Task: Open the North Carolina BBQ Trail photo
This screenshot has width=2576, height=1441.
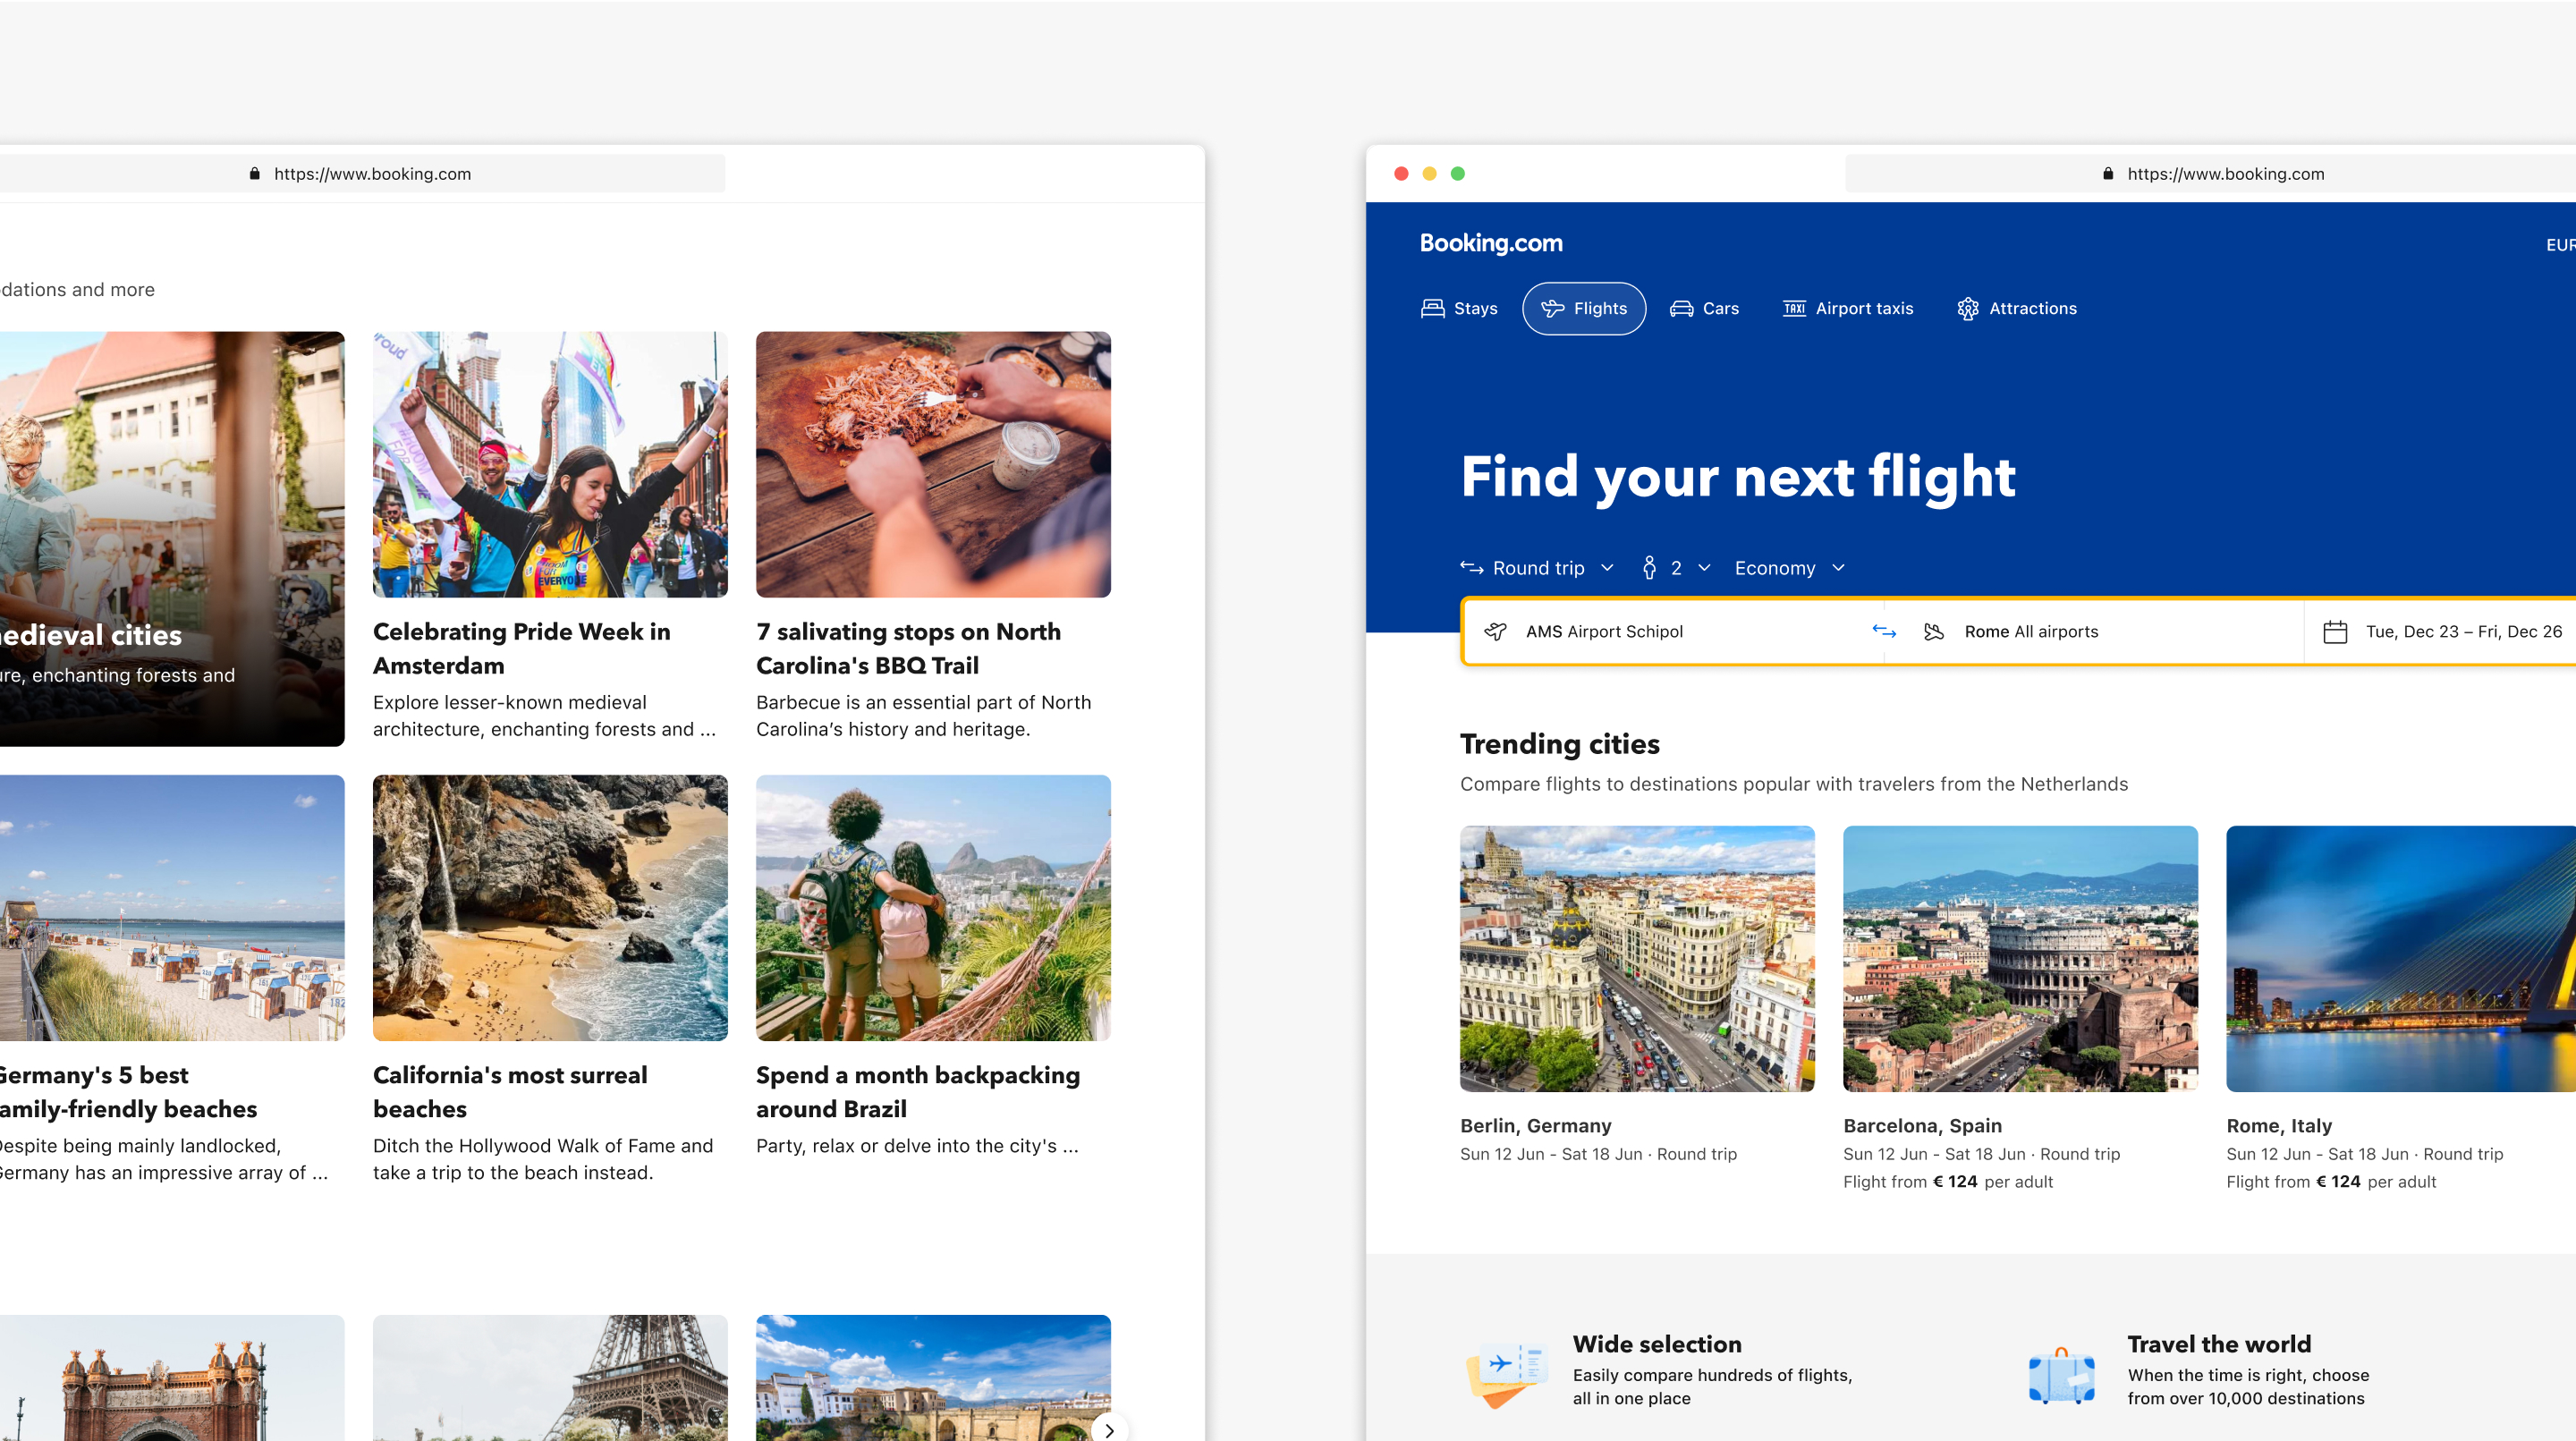Action: click(x=933, y=464)
